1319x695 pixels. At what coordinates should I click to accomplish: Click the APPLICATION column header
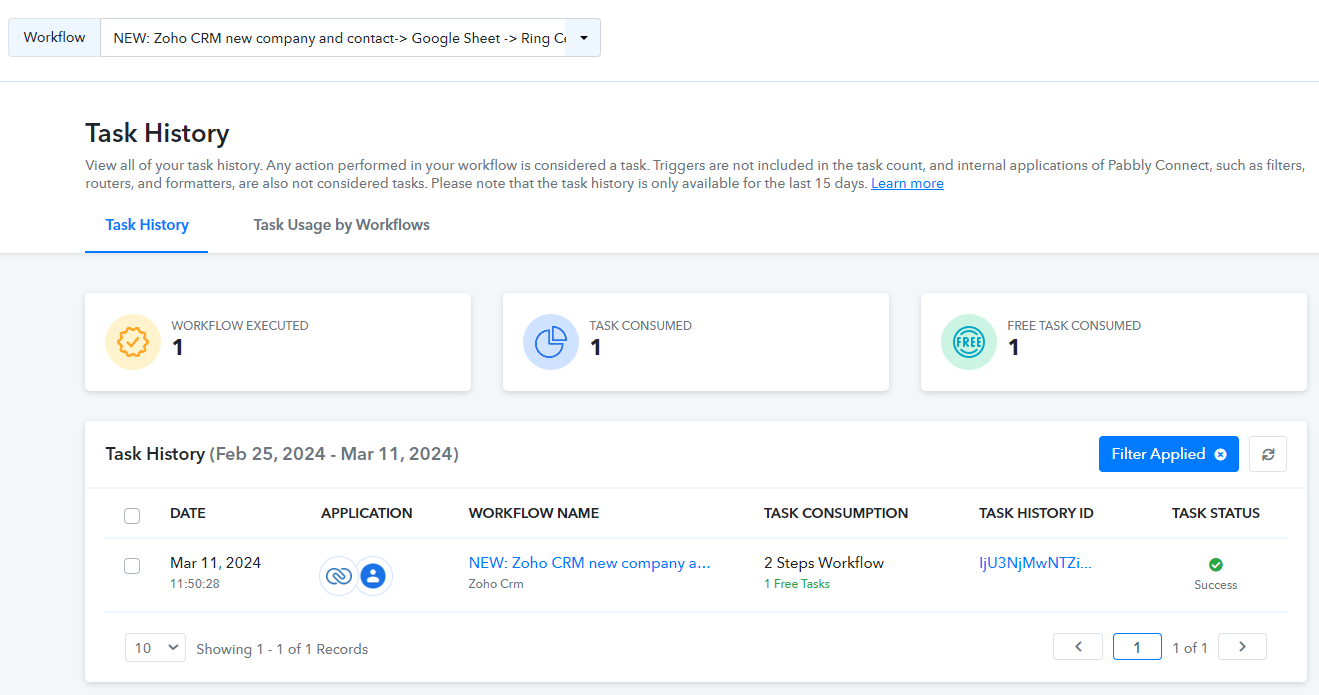coord(367,513)
